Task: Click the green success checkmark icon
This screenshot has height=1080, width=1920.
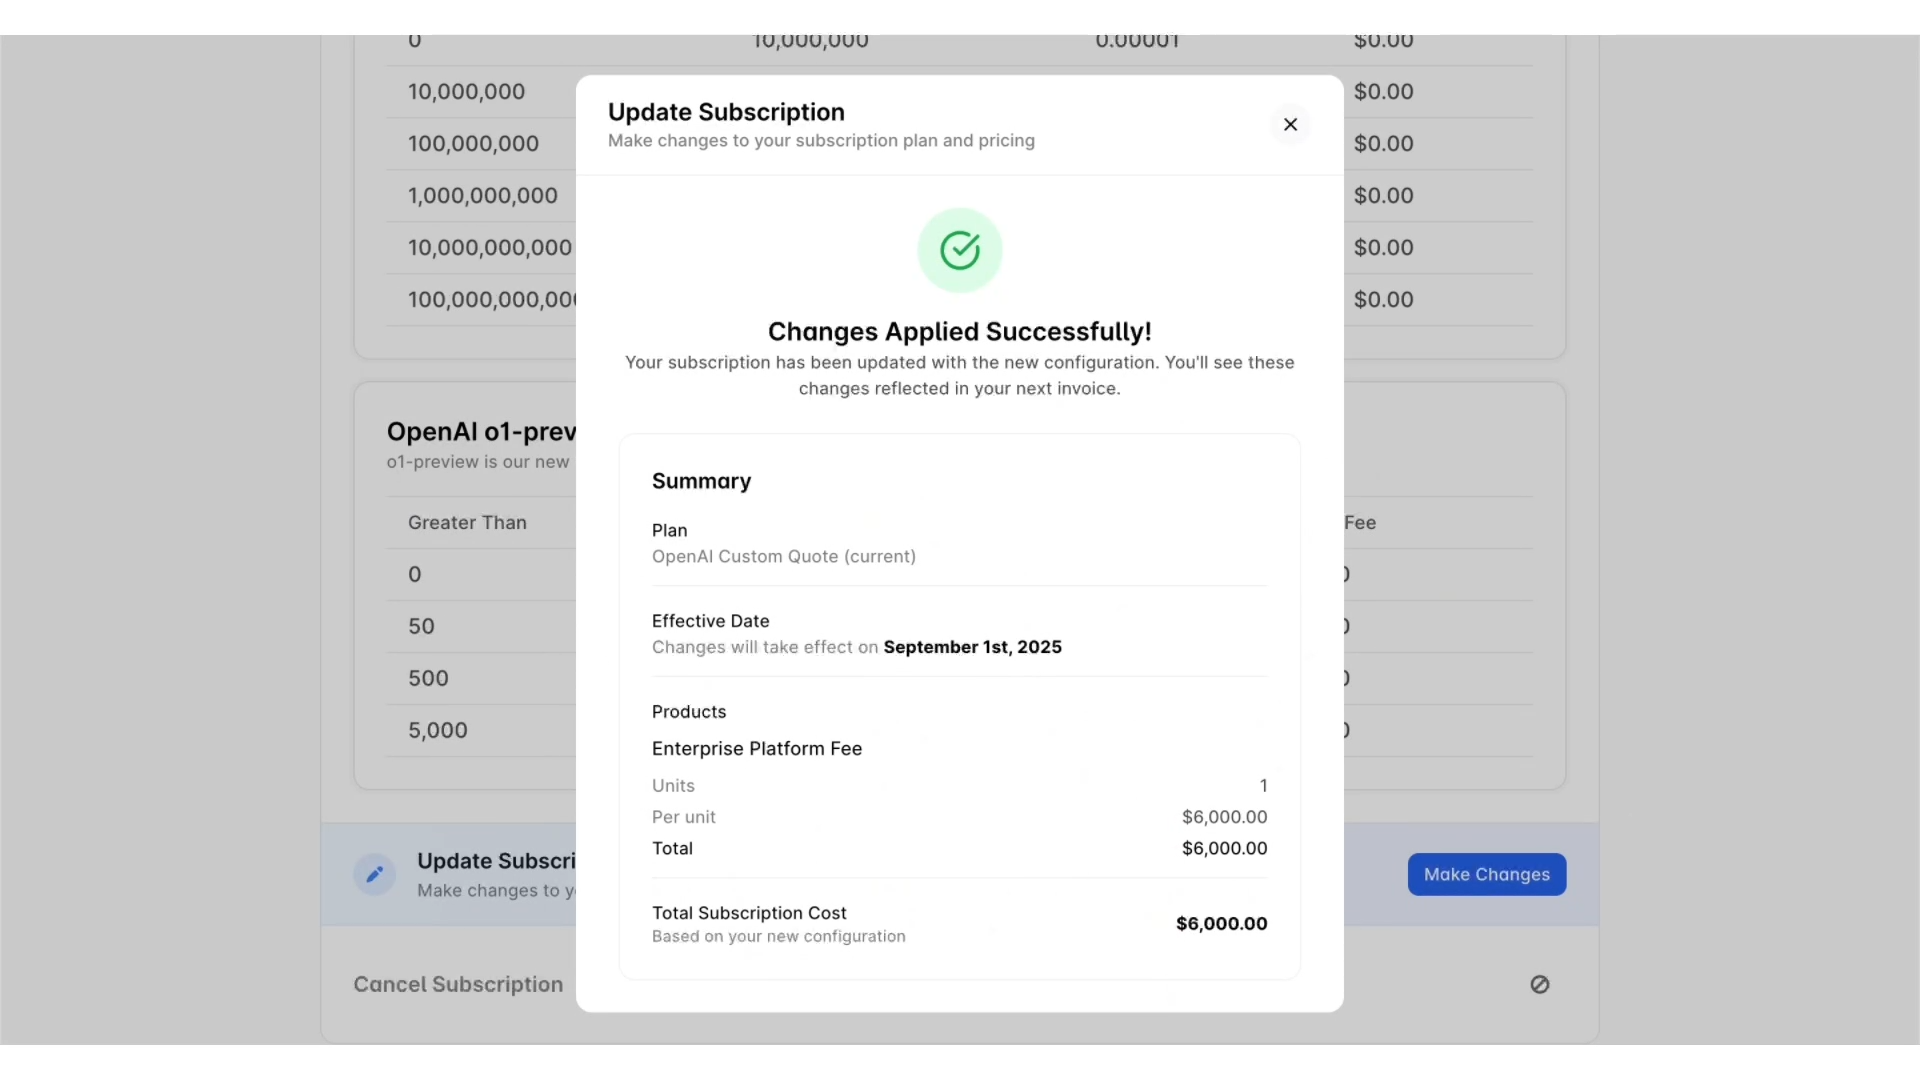Action: 959,250
